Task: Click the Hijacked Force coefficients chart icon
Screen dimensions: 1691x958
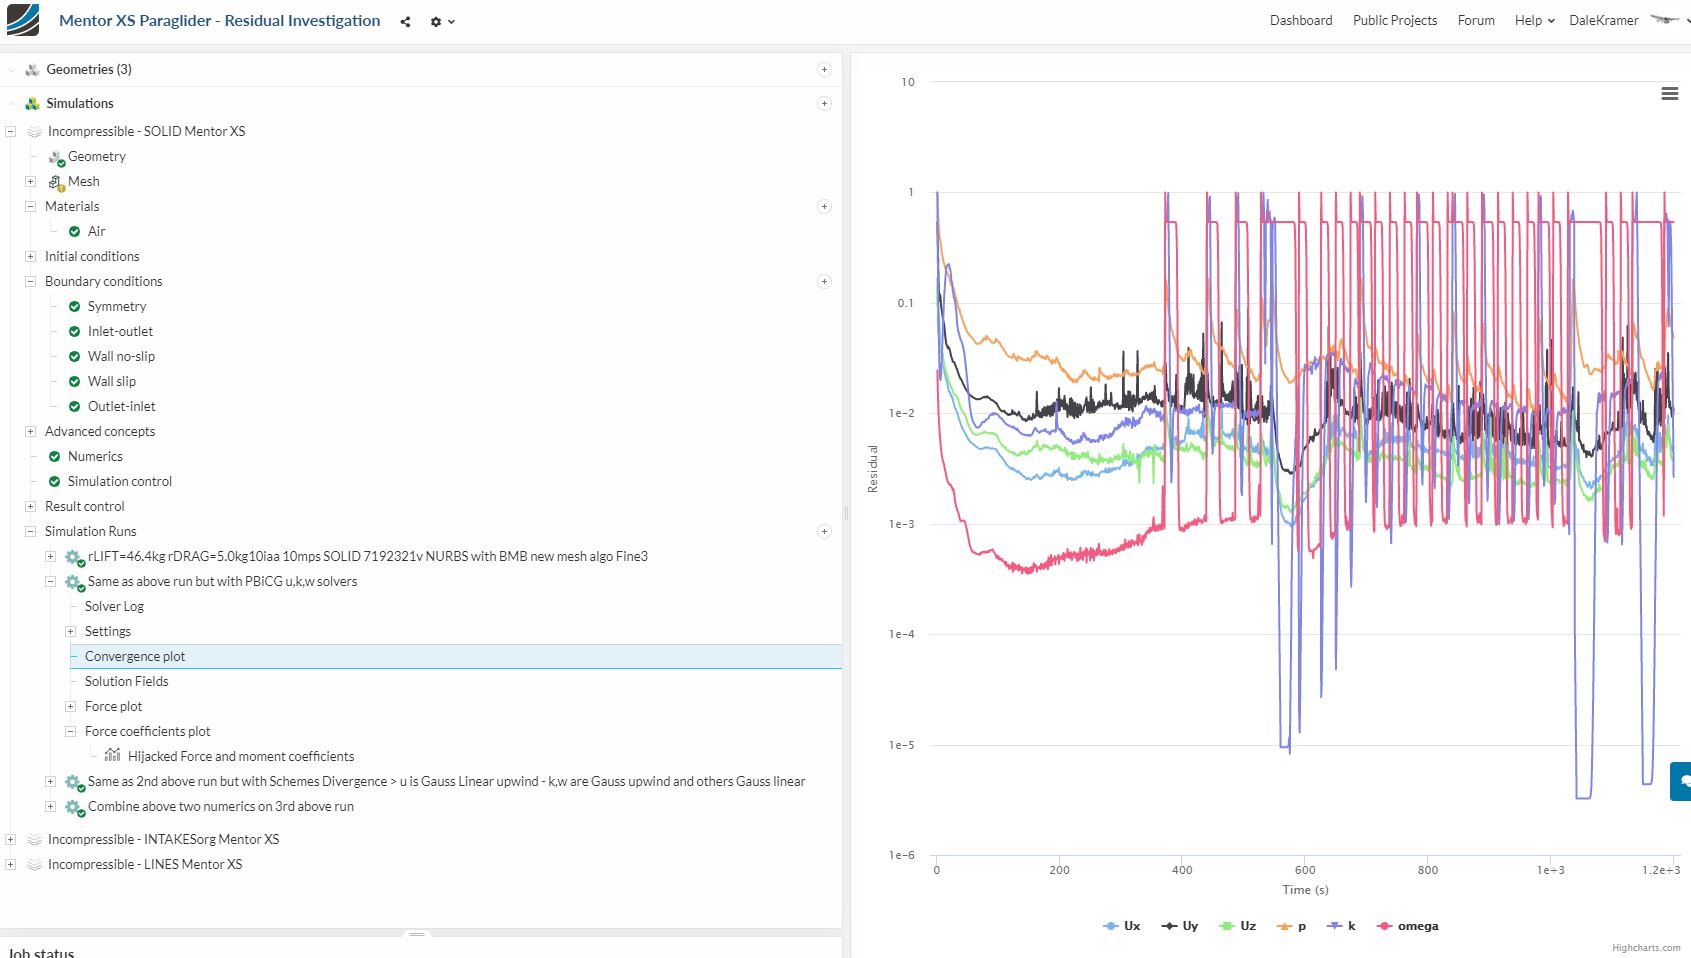Action: 112,756
